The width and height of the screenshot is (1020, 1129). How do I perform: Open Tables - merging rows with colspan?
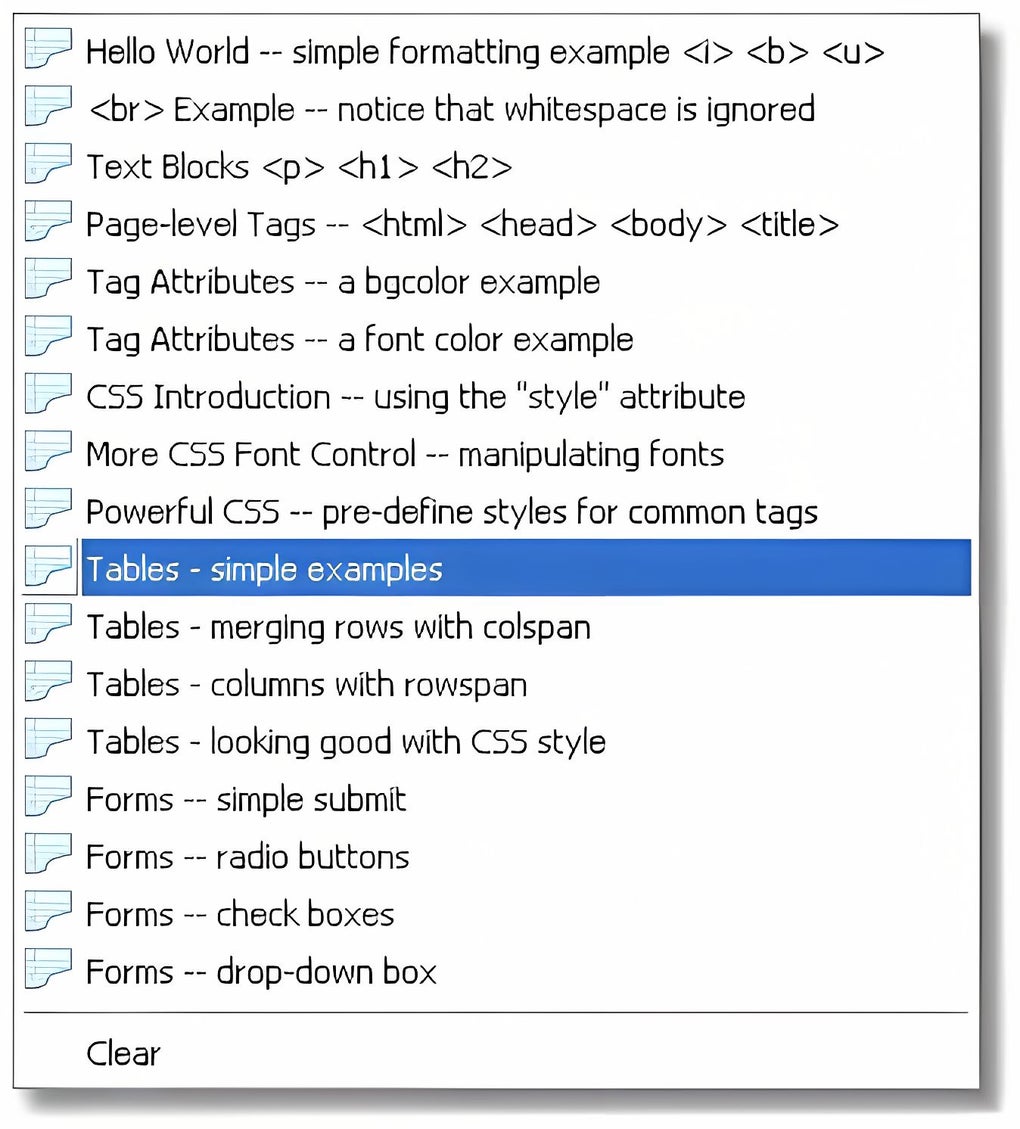pos(338,627)
